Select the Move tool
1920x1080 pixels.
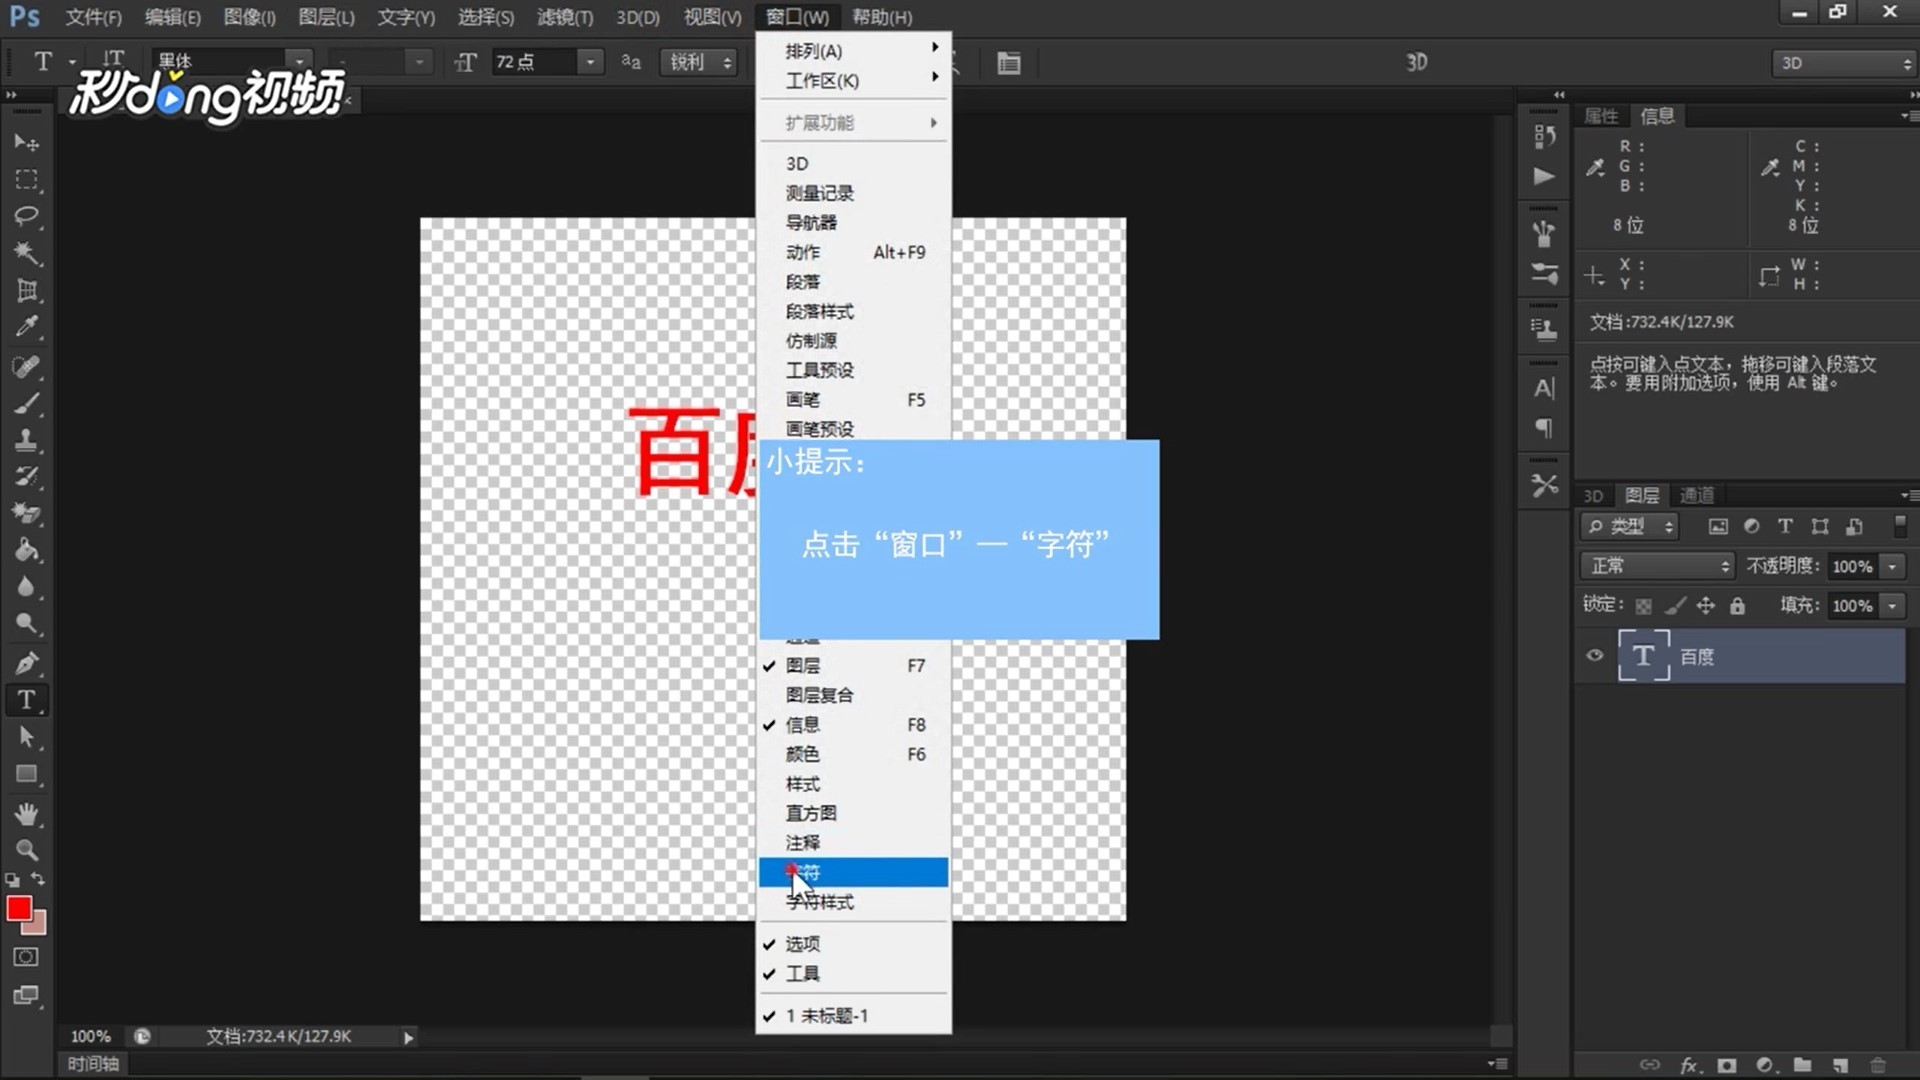tap(26, 141)
